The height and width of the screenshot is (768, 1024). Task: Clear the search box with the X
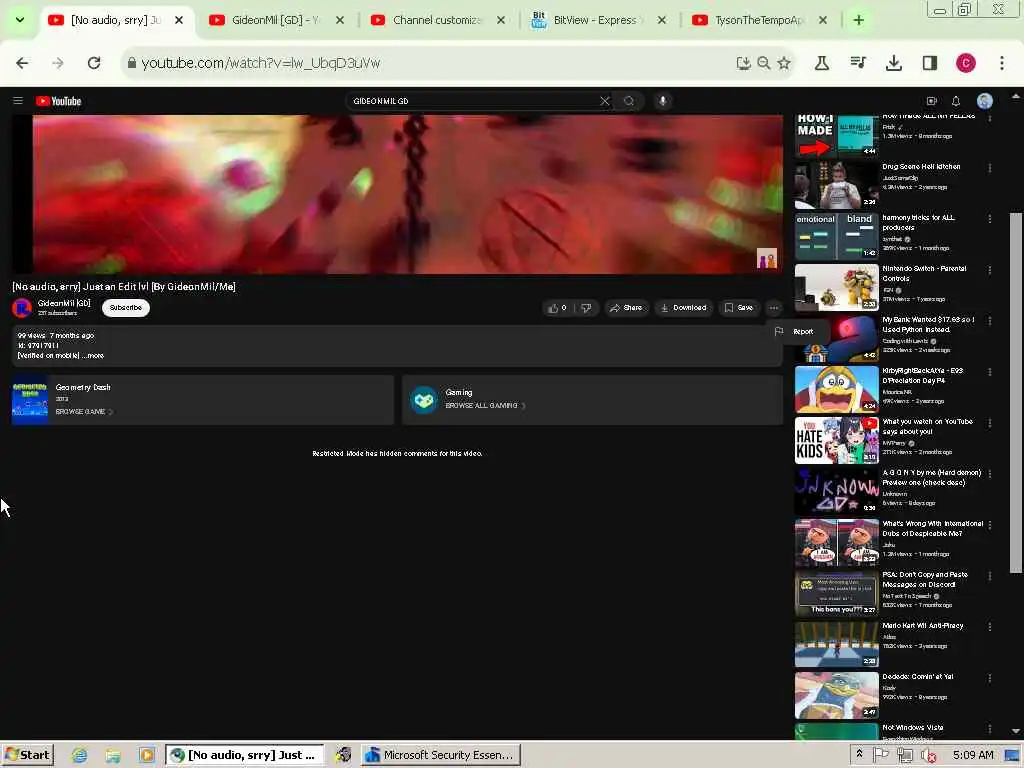click(x=605, y=101)
